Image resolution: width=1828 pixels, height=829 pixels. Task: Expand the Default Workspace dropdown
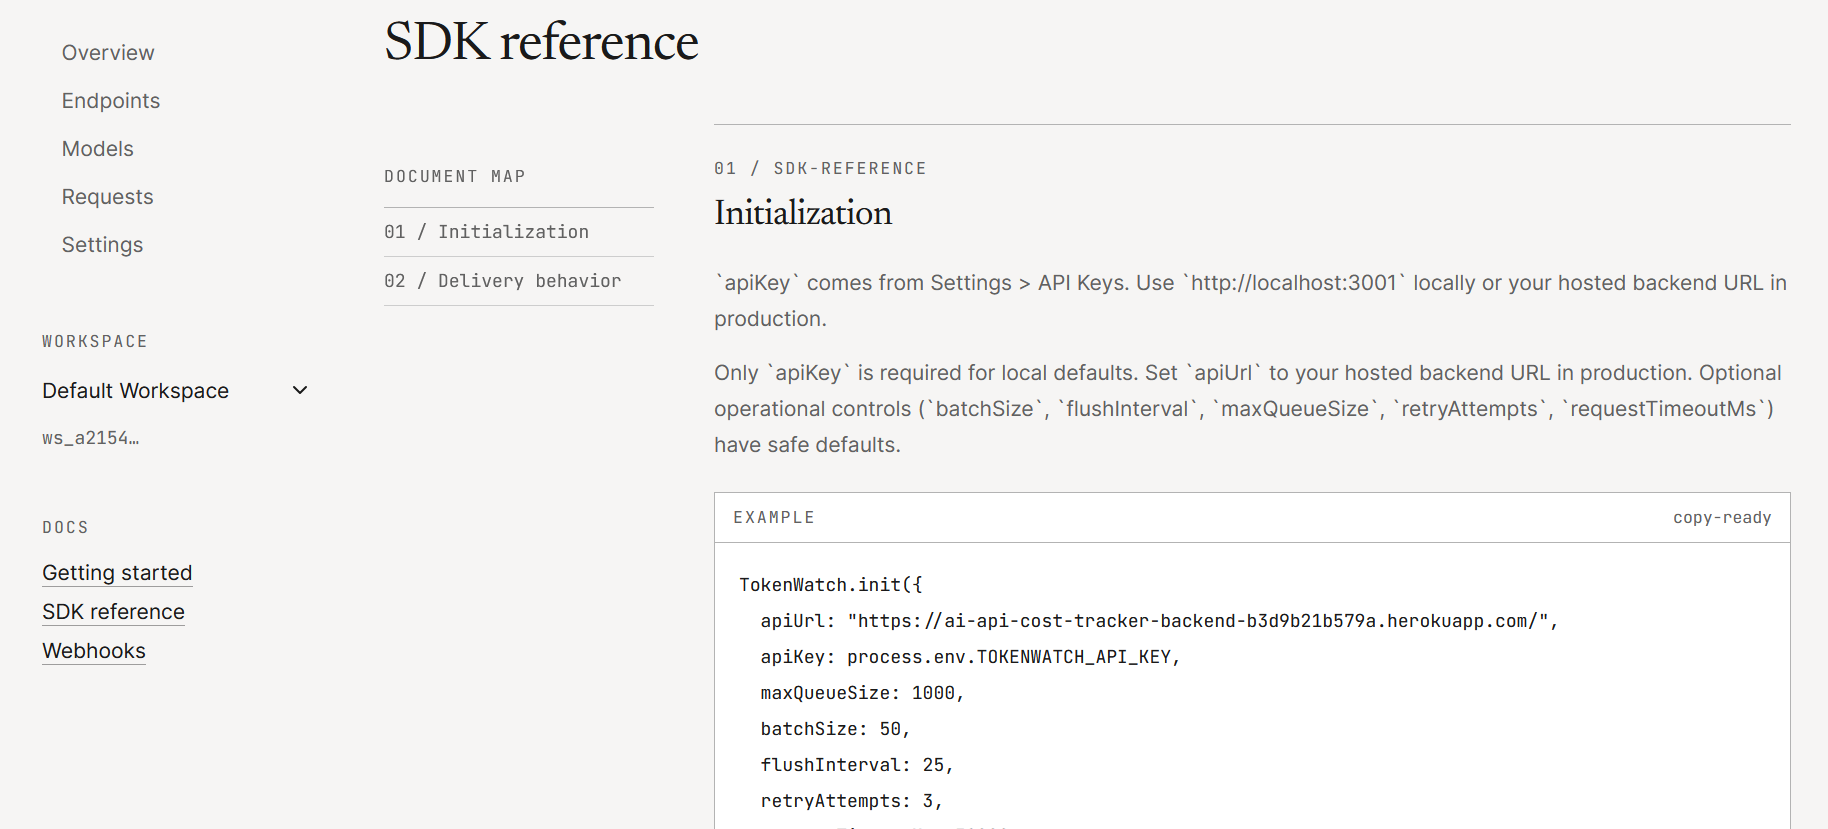coord(175,391)
